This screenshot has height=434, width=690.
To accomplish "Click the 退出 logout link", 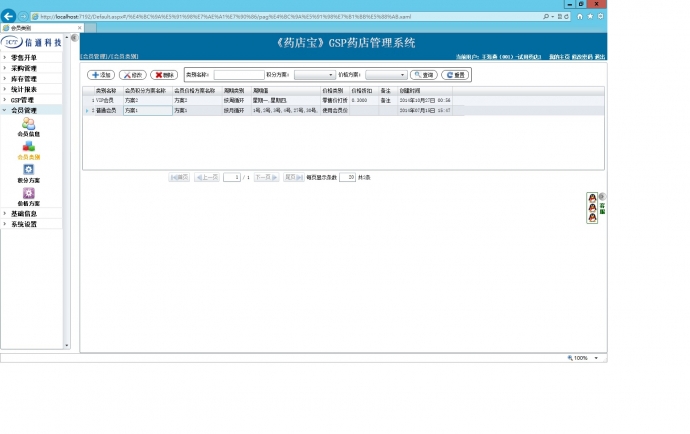I will tap(600, 57).
